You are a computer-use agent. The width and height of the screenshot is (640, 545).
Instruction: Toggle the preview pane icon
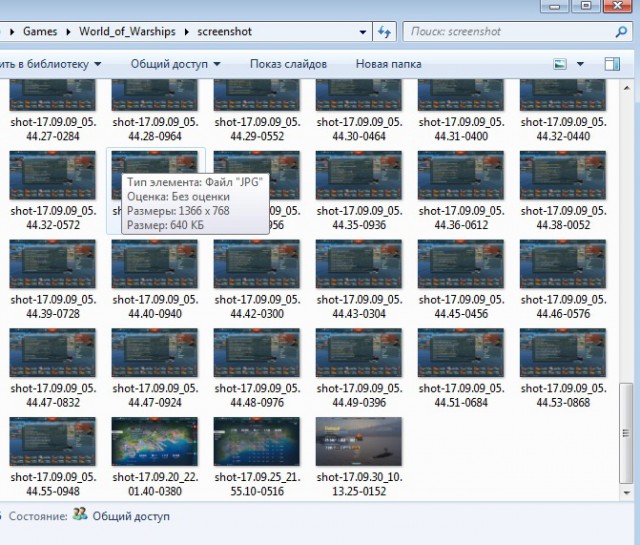(x=612, y=64)
